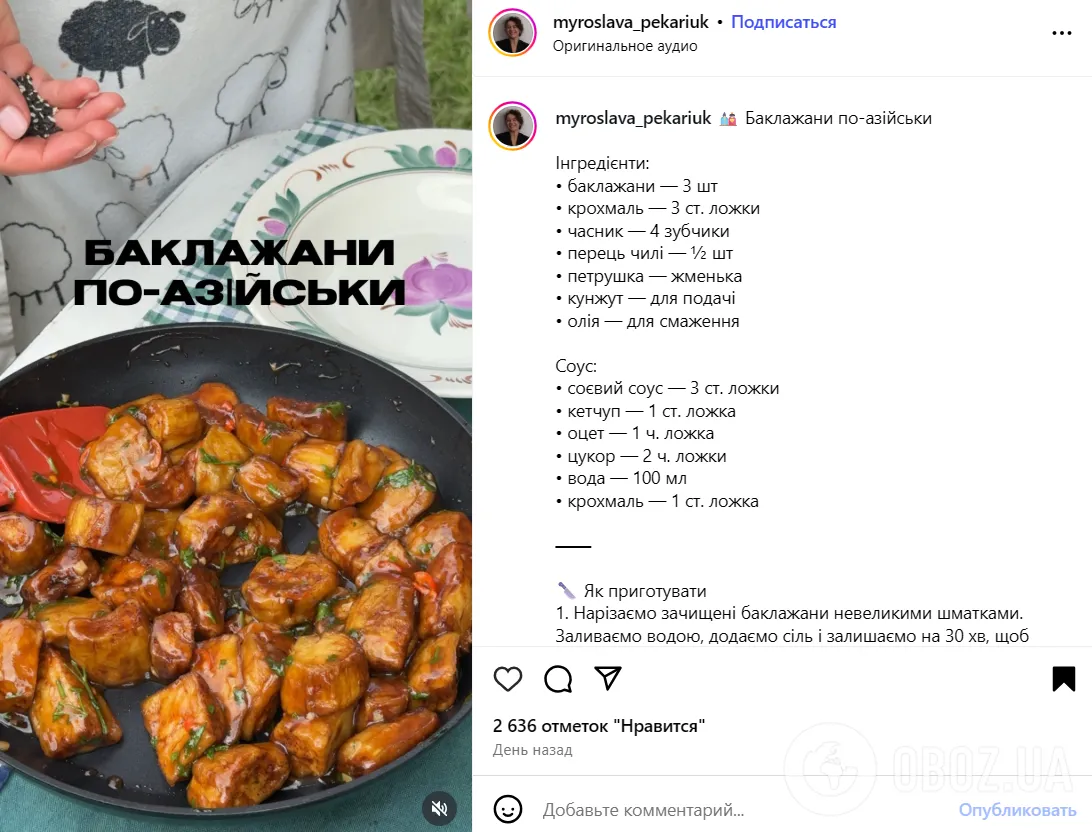Image resolution: width=1092 pixels, height=832 pixels.
Task: Click the header profile avatar
Action: click(513, 33)
